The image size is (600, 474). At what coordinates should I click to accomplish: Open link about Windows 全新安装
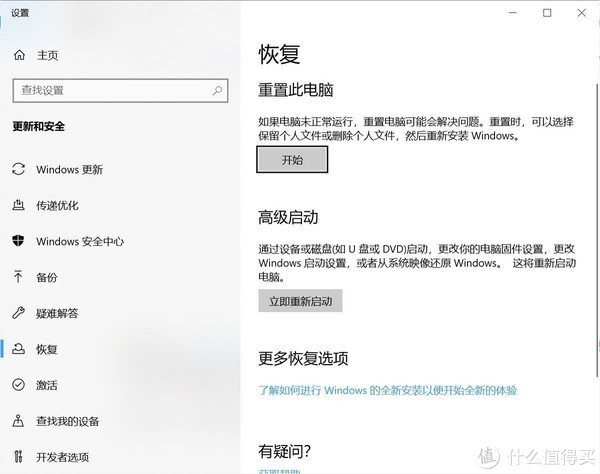pos(388,390)
